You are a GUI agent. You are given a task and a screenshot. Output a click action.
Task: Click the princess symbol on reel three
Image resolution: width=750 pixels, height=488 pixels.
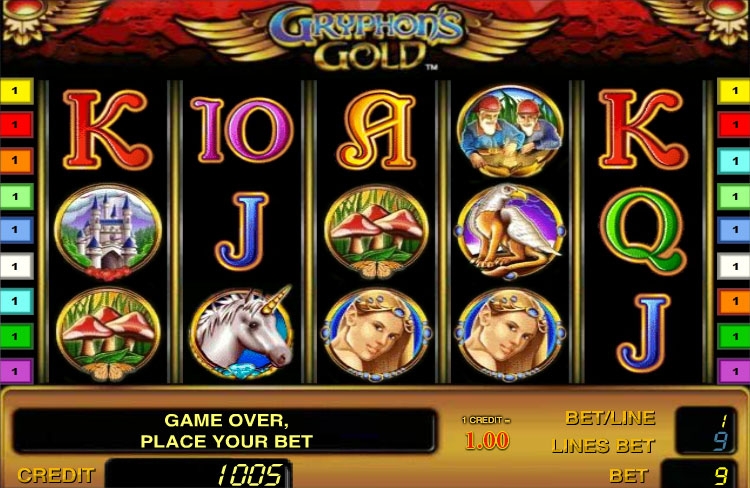point(377,335)
